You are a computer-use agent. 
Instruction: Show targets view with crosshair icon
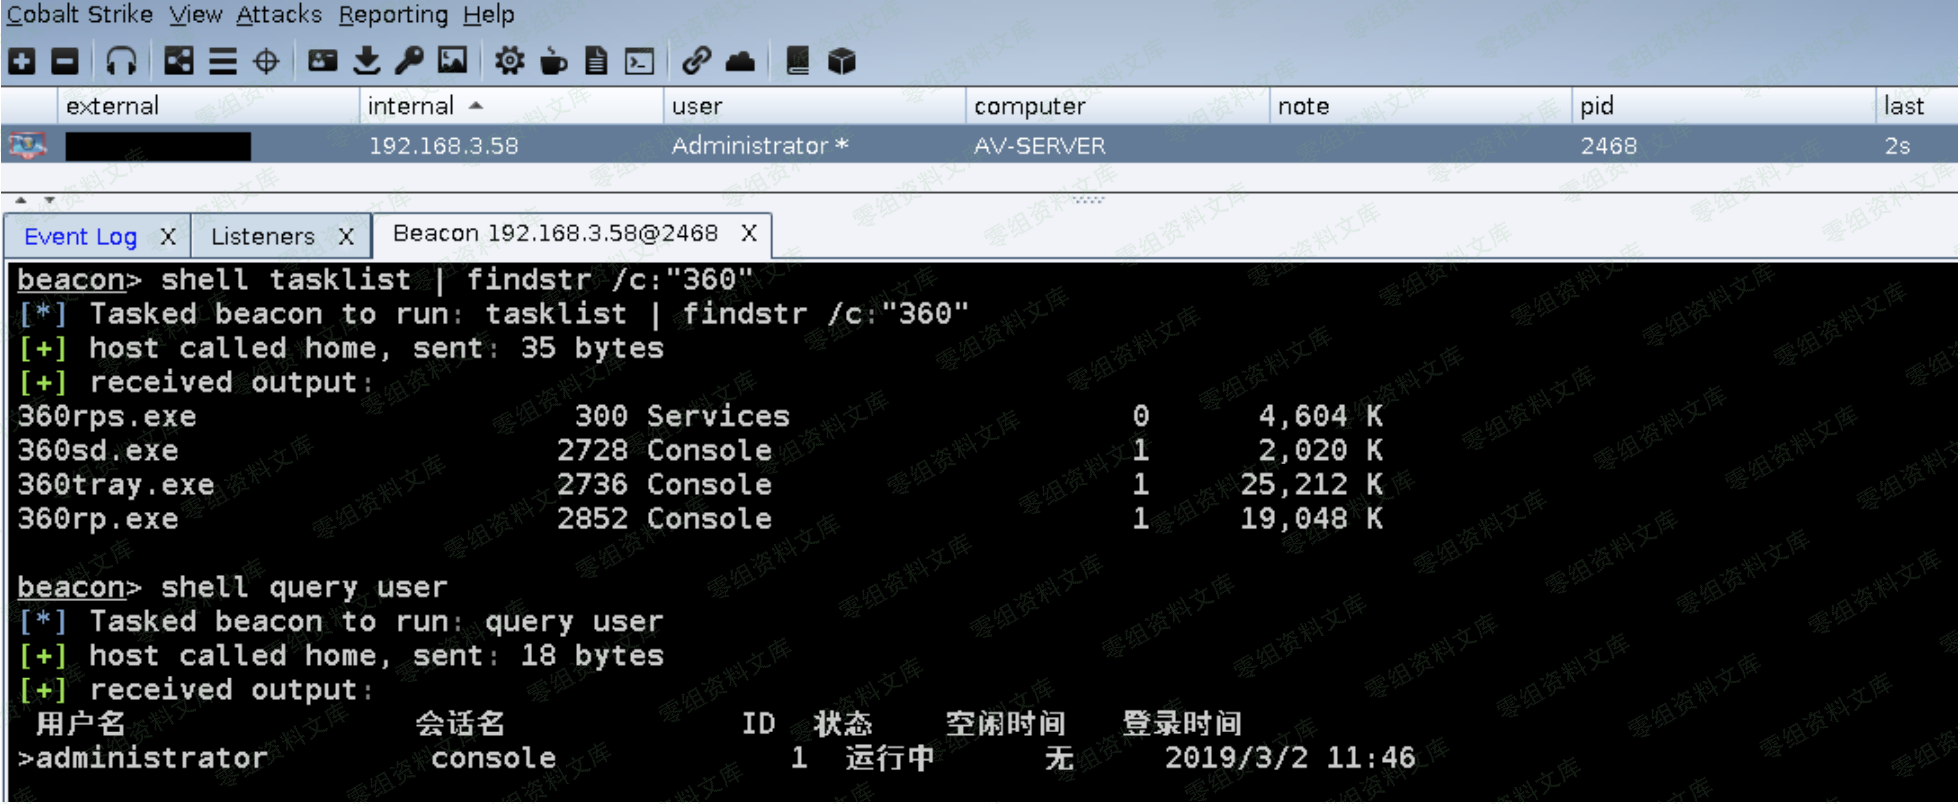point(266,62)
